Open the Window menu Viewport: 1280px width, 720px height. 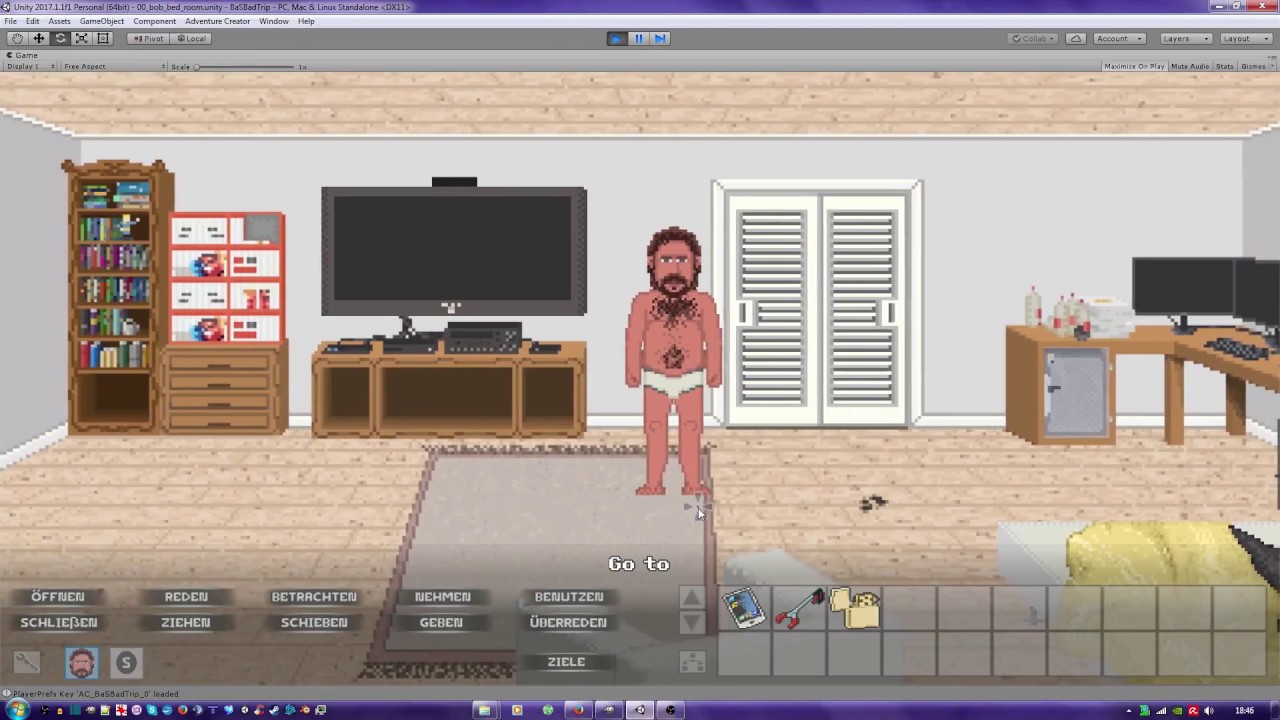[273, 21]
